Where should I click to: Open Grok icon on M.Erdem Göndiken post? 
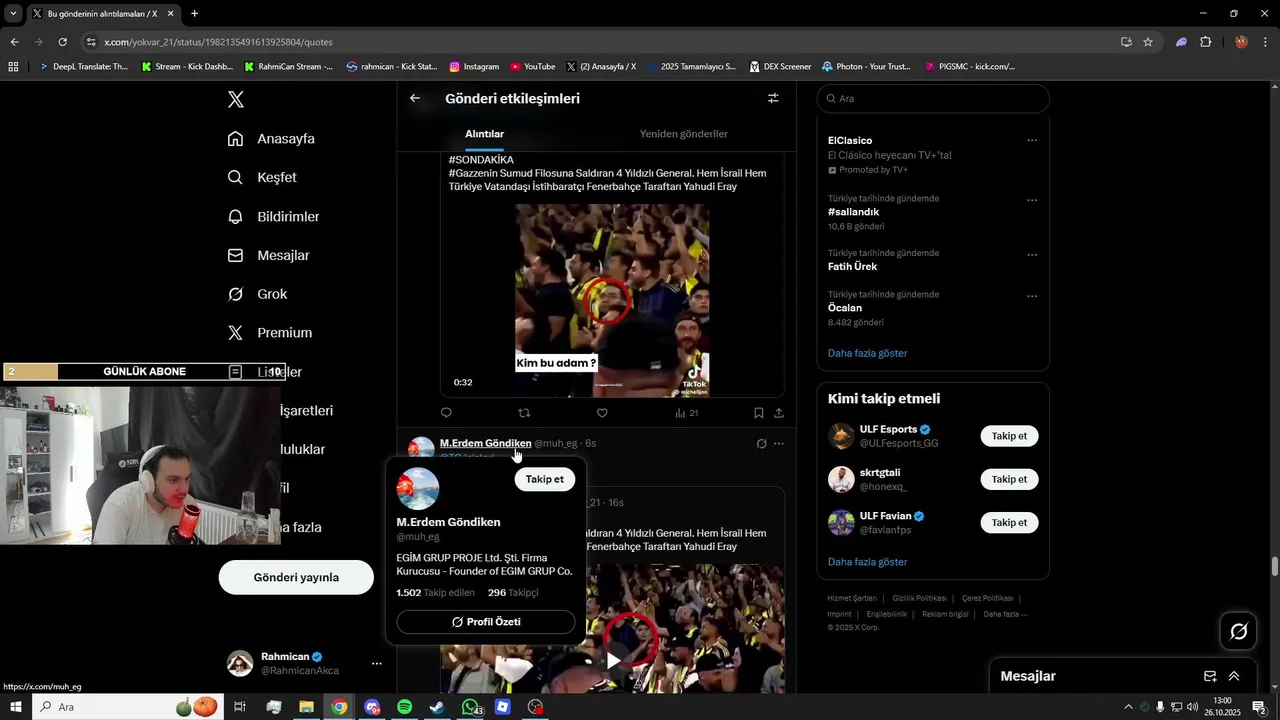(761, 443)
